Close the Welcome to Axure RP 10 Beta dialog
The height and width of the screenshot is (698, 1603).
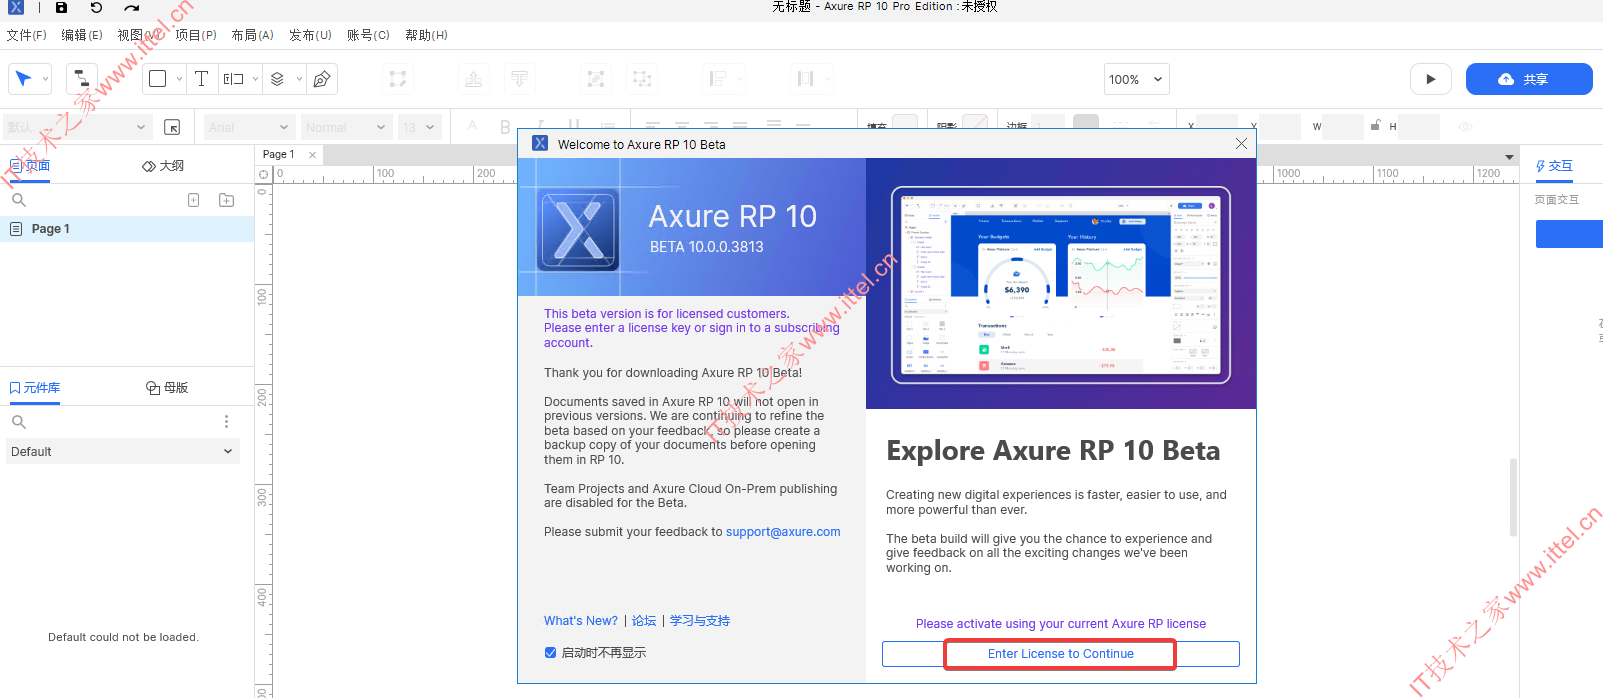1241,144
